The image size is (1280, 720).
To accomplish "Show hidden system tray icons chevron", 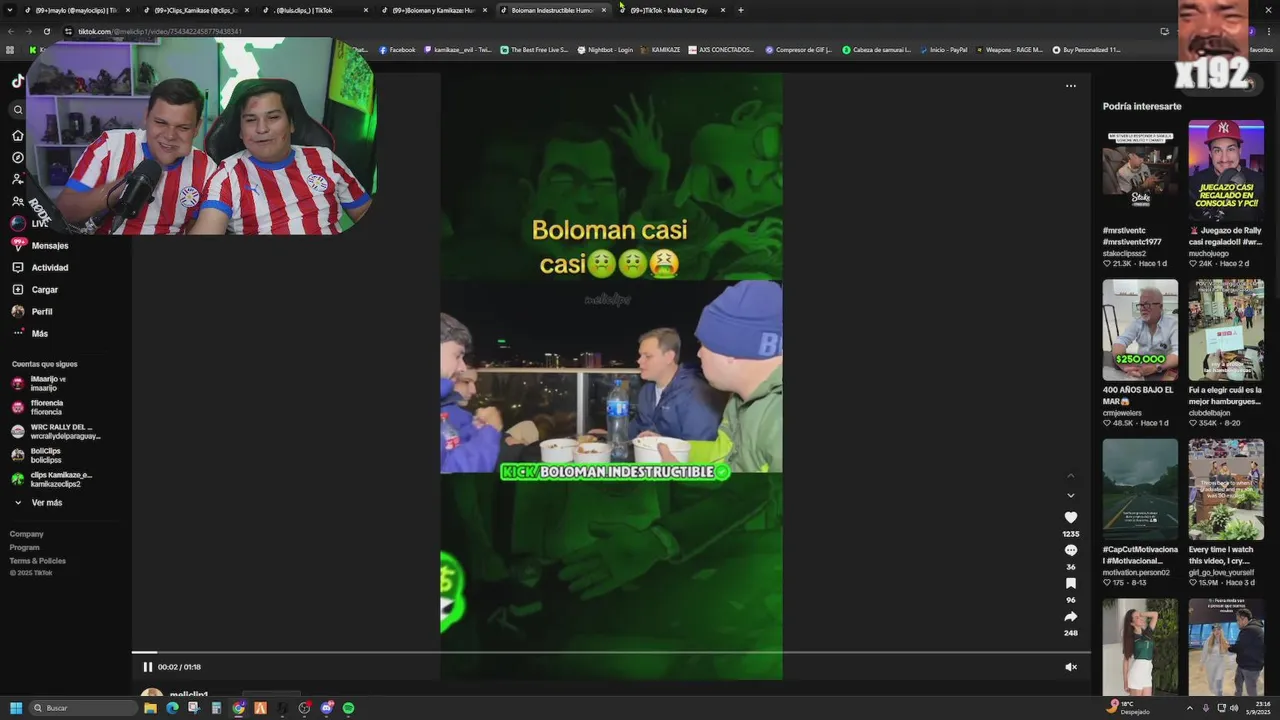I will [x=1189, y=708].
